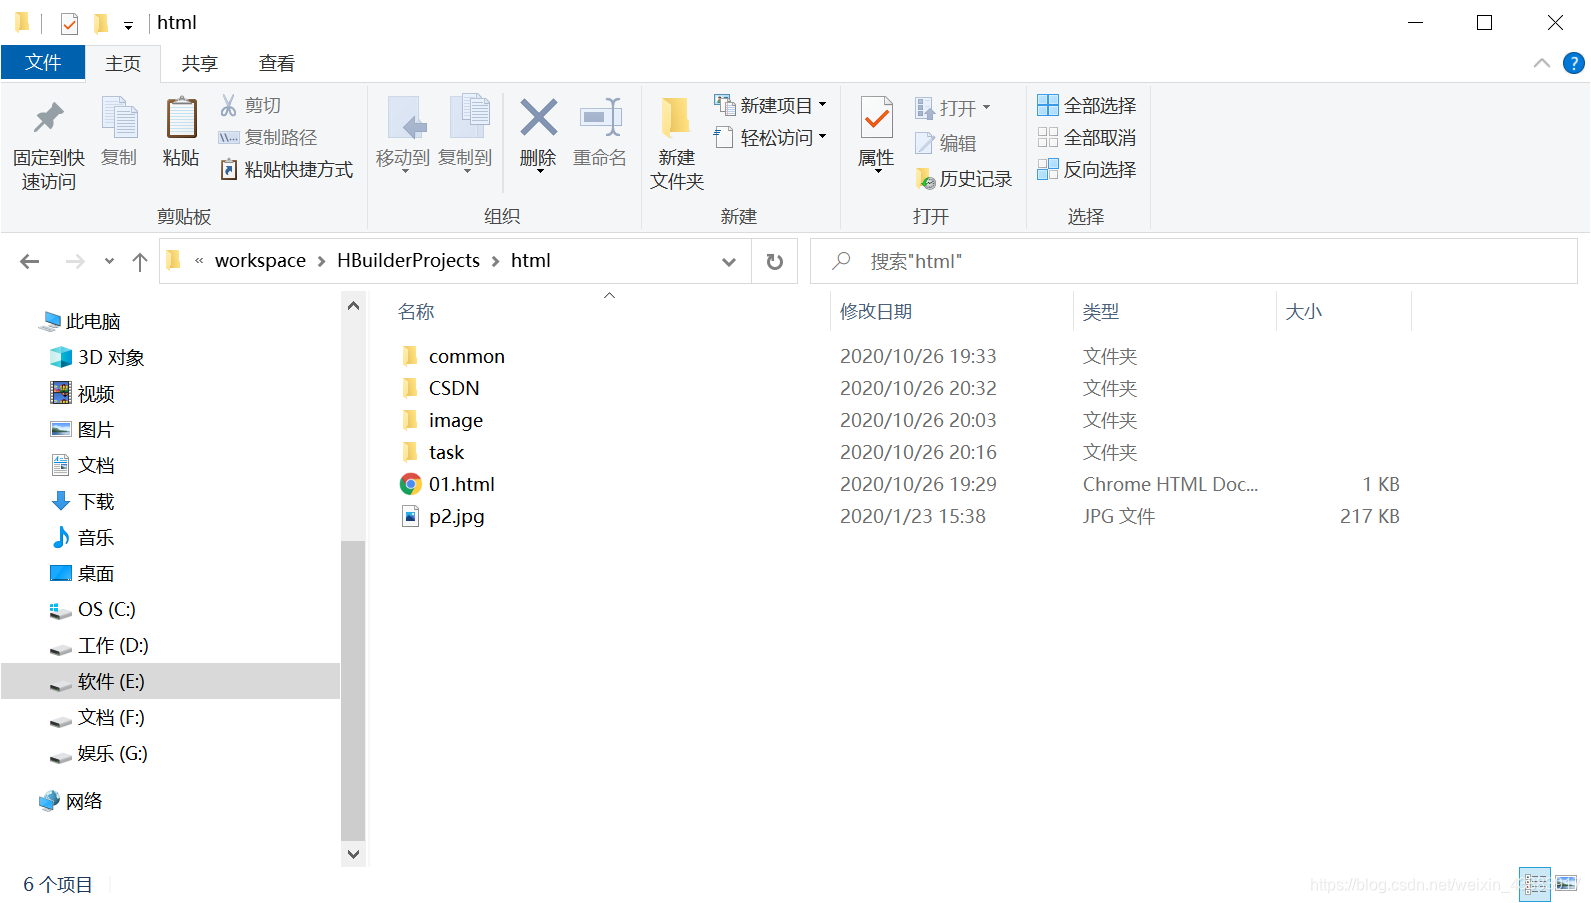
Task: Show hidden breadcrumb path with double chevron
Action: pos(199,261)
